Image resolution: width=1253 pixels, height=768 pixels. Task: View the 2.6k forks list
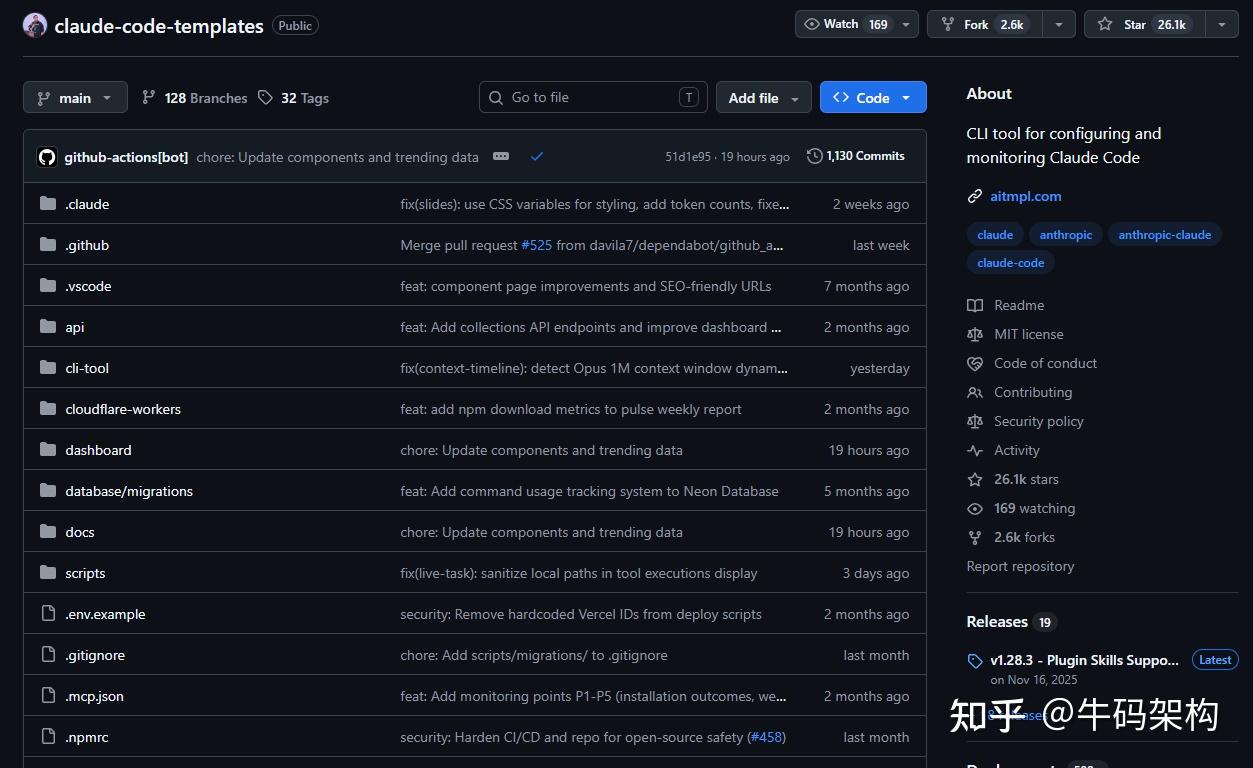pyautogui.click(x=1024, y=538)
